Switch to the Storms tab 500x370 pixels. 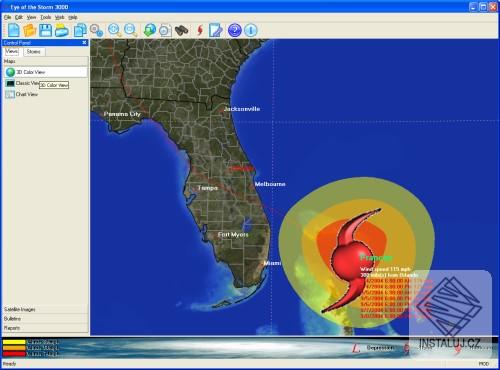(x=34, y=52)
